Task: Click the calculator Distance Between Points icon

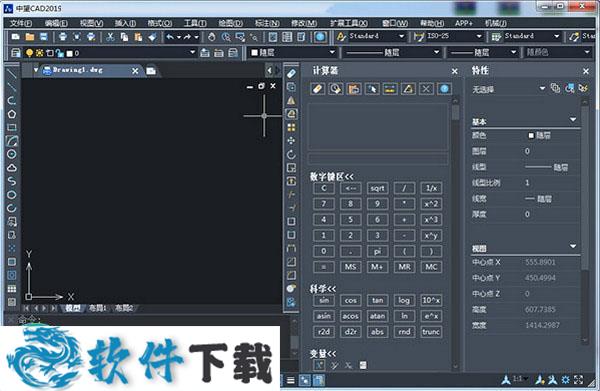Action: [x=390, y=89]
